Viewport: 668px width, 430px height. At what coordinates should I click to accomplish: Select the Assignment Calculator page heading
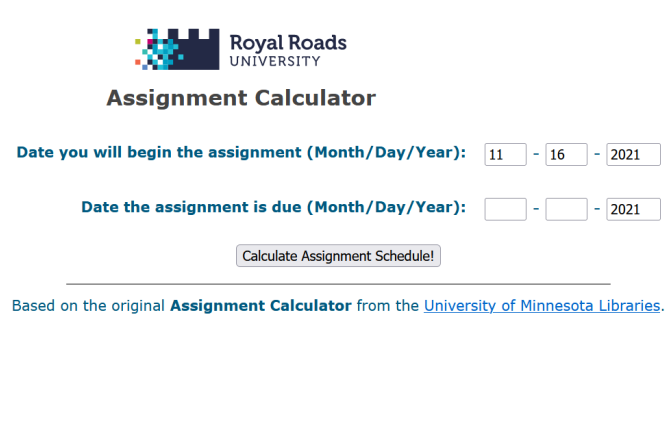pos(241,98)
